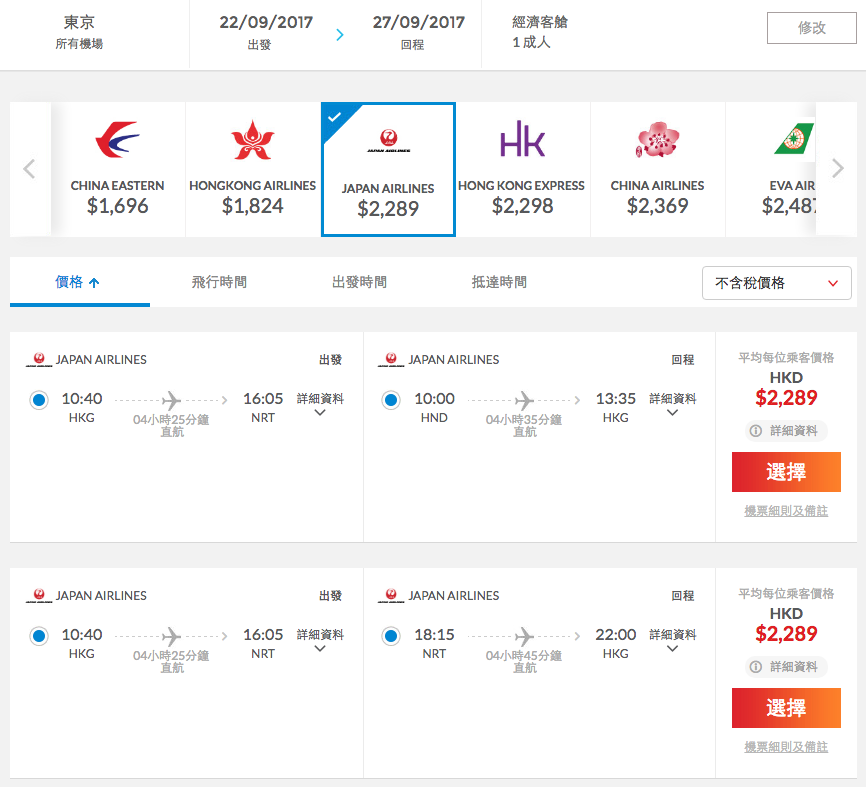
Task: Select return 10:00 HND flight radio
Action: [391, 399]
